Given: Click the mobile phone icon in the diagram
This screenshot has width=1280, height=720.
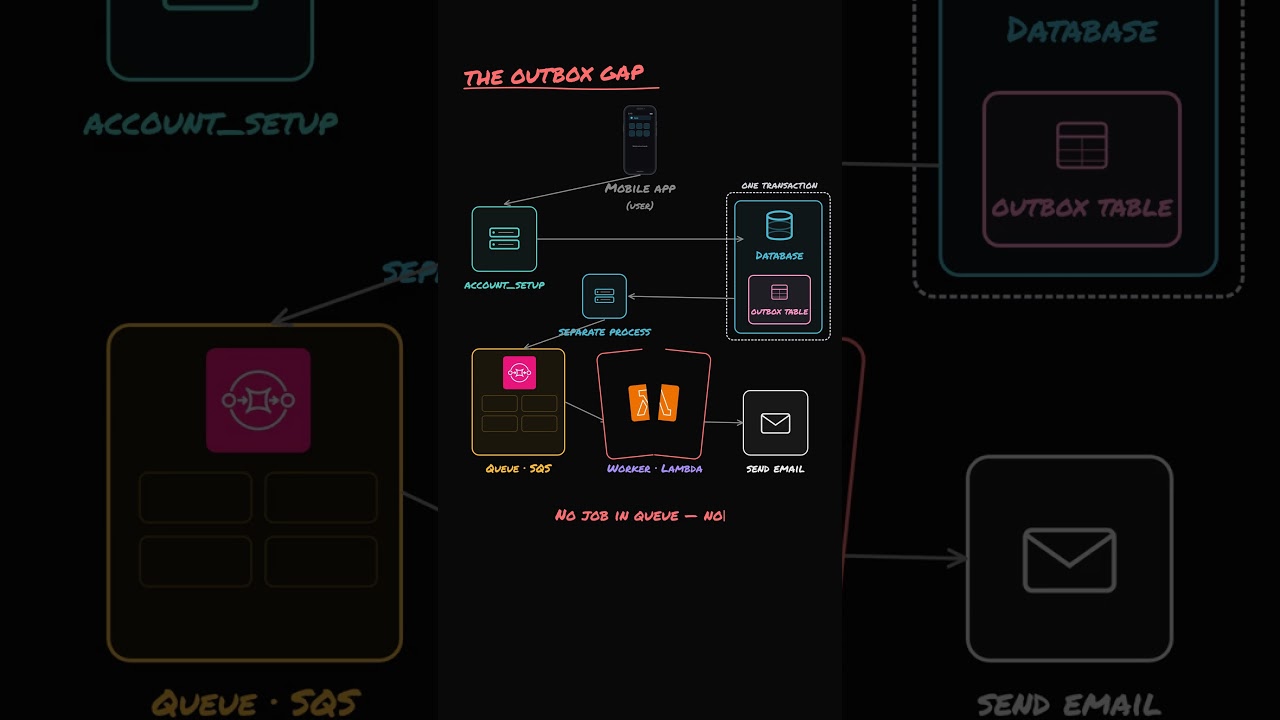Looking at the screenshot, I should coord(640,140).
